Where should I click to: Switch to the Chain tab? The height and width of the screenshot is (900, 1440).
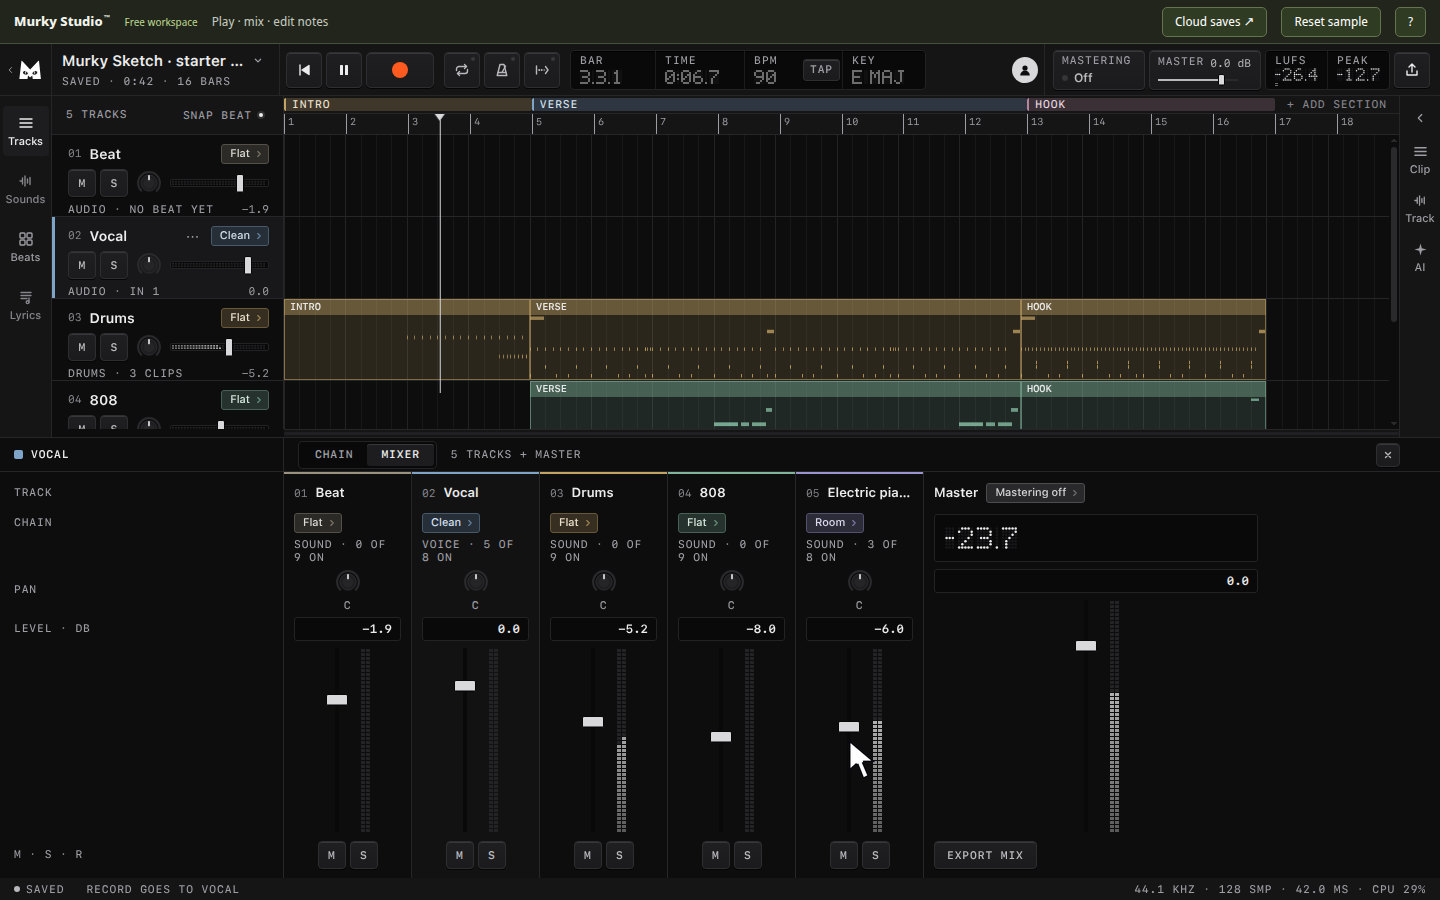[x=334, y=455]
